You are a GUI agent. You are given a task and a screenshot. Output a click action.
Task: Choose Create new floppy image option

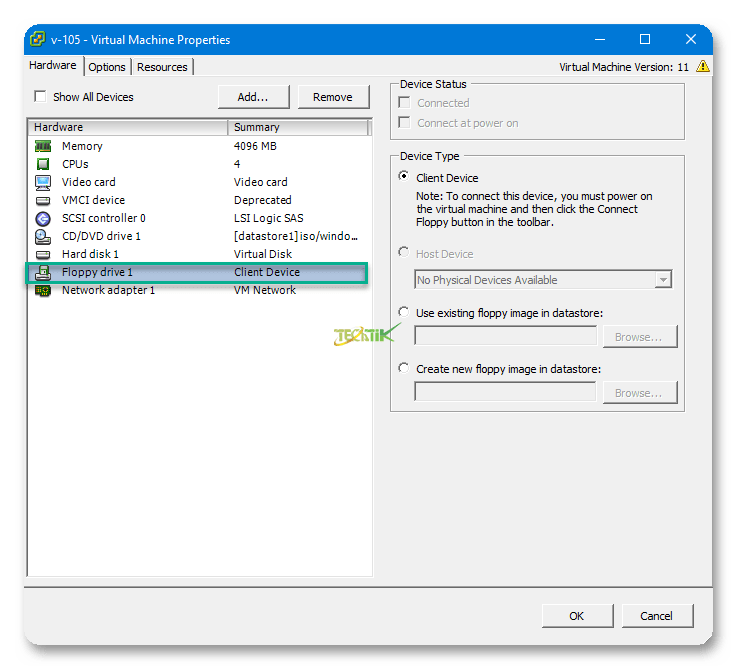pos(404,368)
